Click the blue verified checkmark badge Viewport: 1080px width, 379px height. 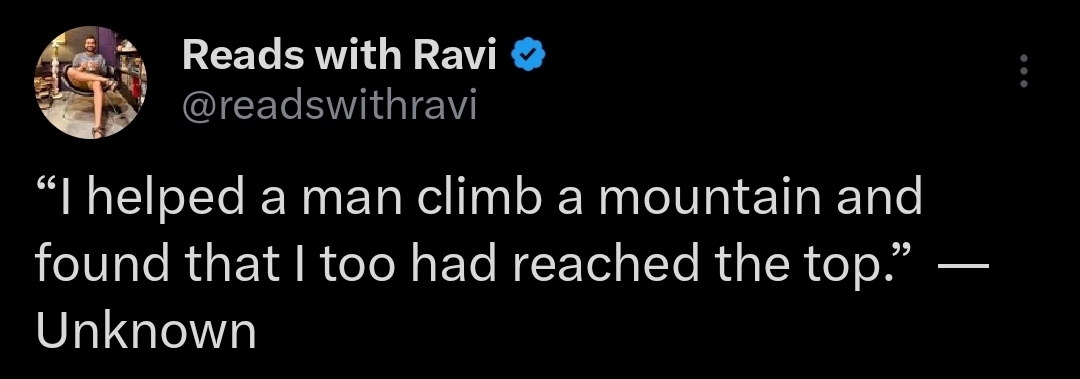529,57
